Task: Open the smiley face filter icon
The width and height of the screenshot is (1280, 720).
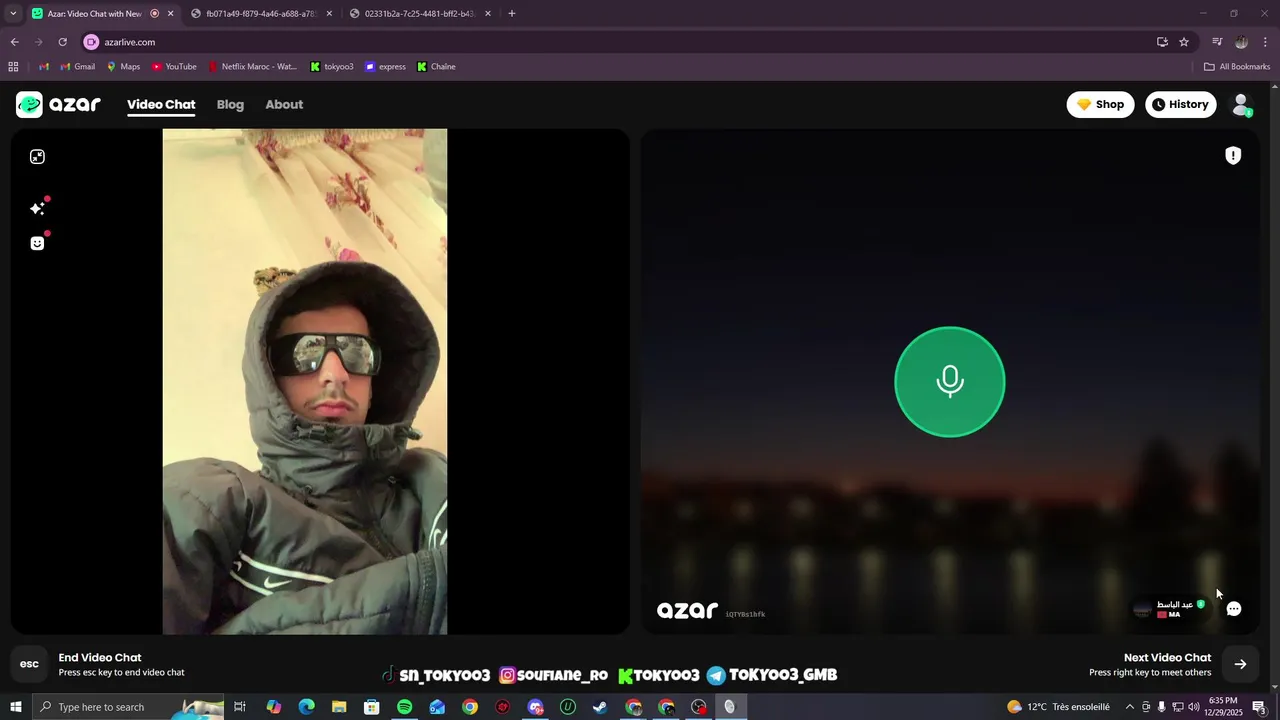Action: (38, 243)
